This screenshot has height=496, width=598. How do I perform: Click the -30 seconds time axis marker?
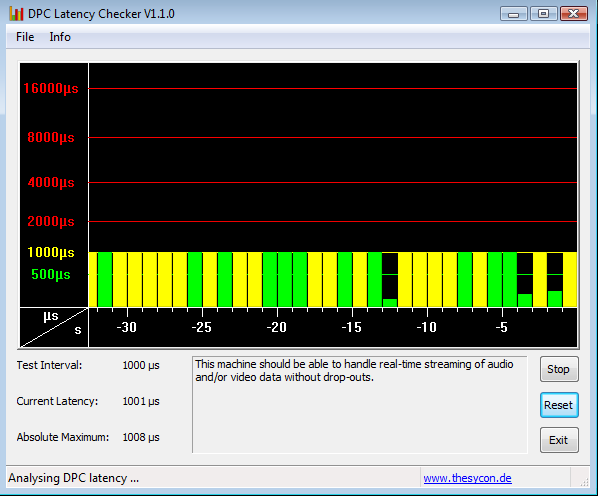126,327
